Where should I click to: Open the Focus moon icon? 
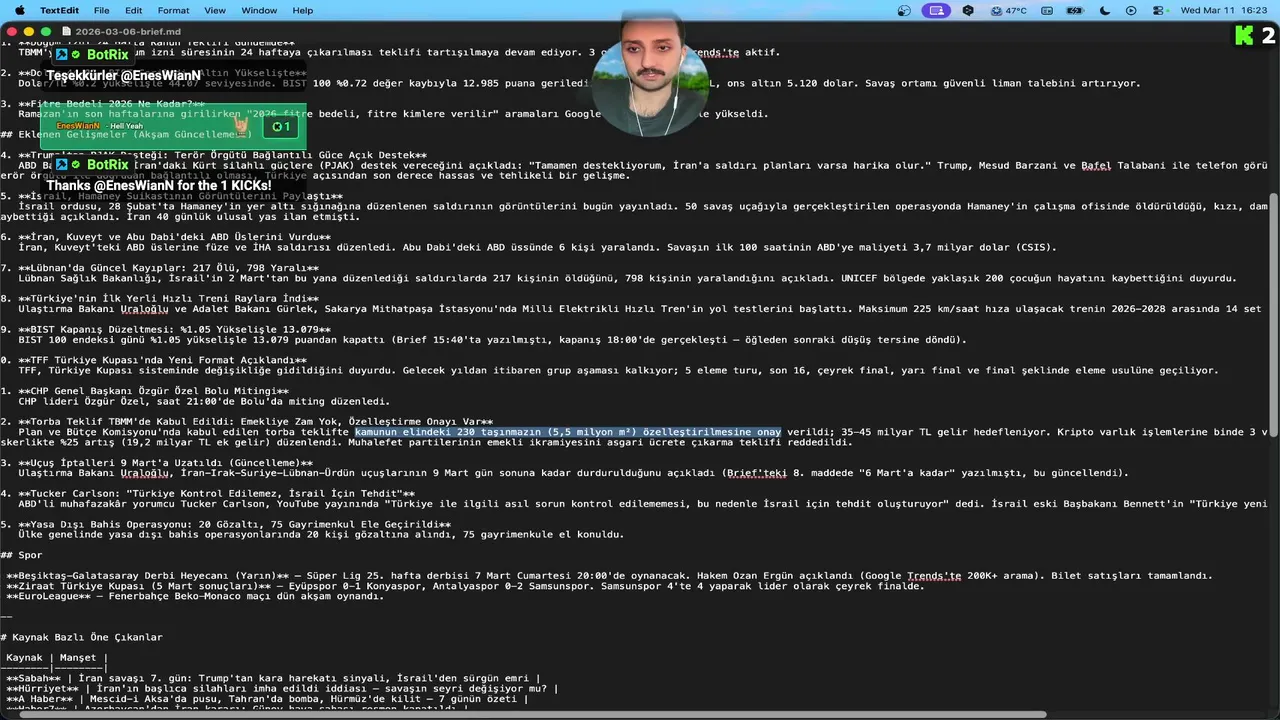1105,10
